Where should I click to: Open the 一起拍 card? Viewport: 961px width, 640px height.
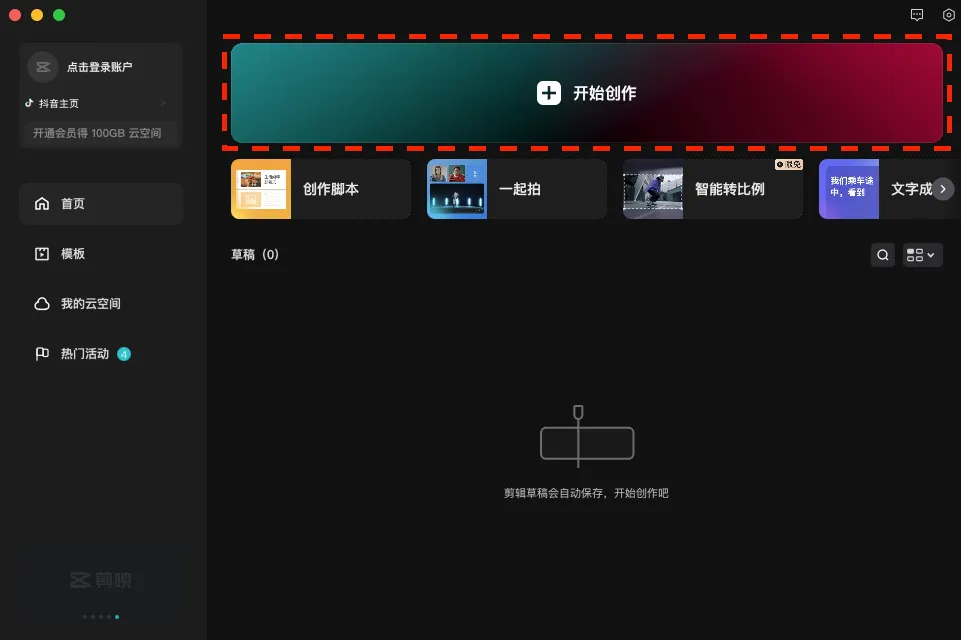tap(517, 189)
